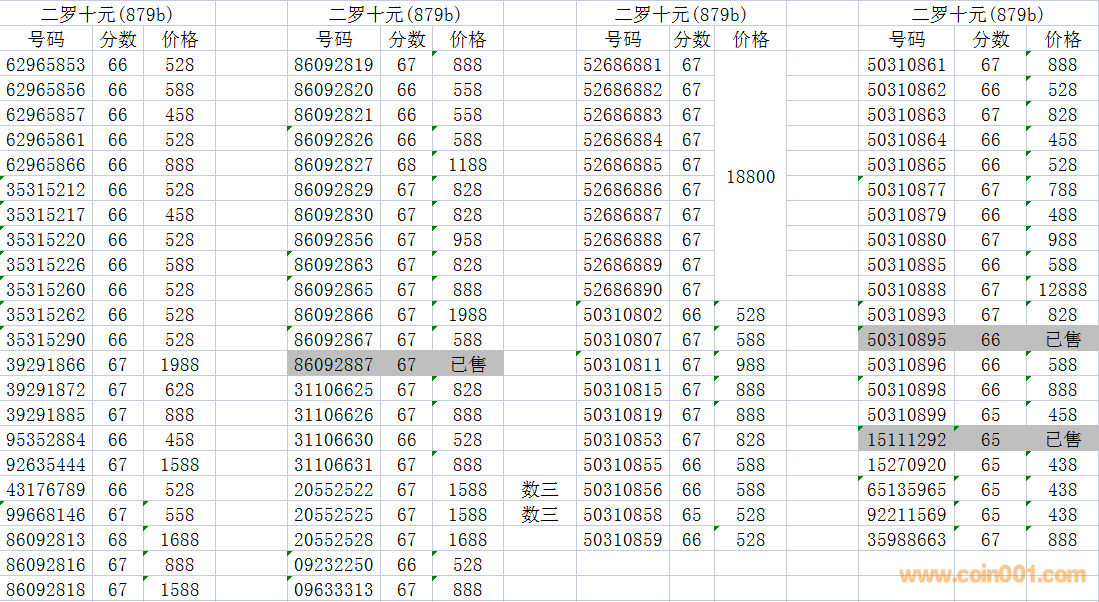
Task: Click the serial number 50310802 cell
Action: (622, 314)
